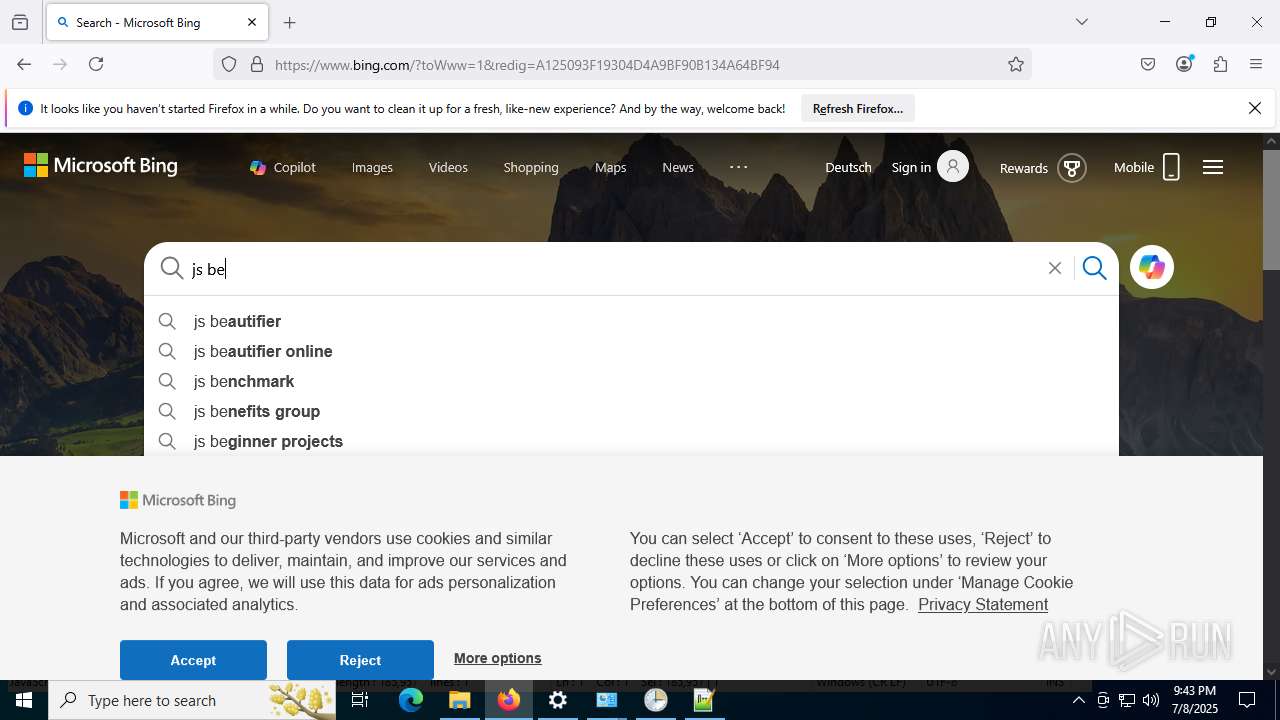
Task: Dismiss the Firefox refresh notification bar
Action: click(1255, 108)
